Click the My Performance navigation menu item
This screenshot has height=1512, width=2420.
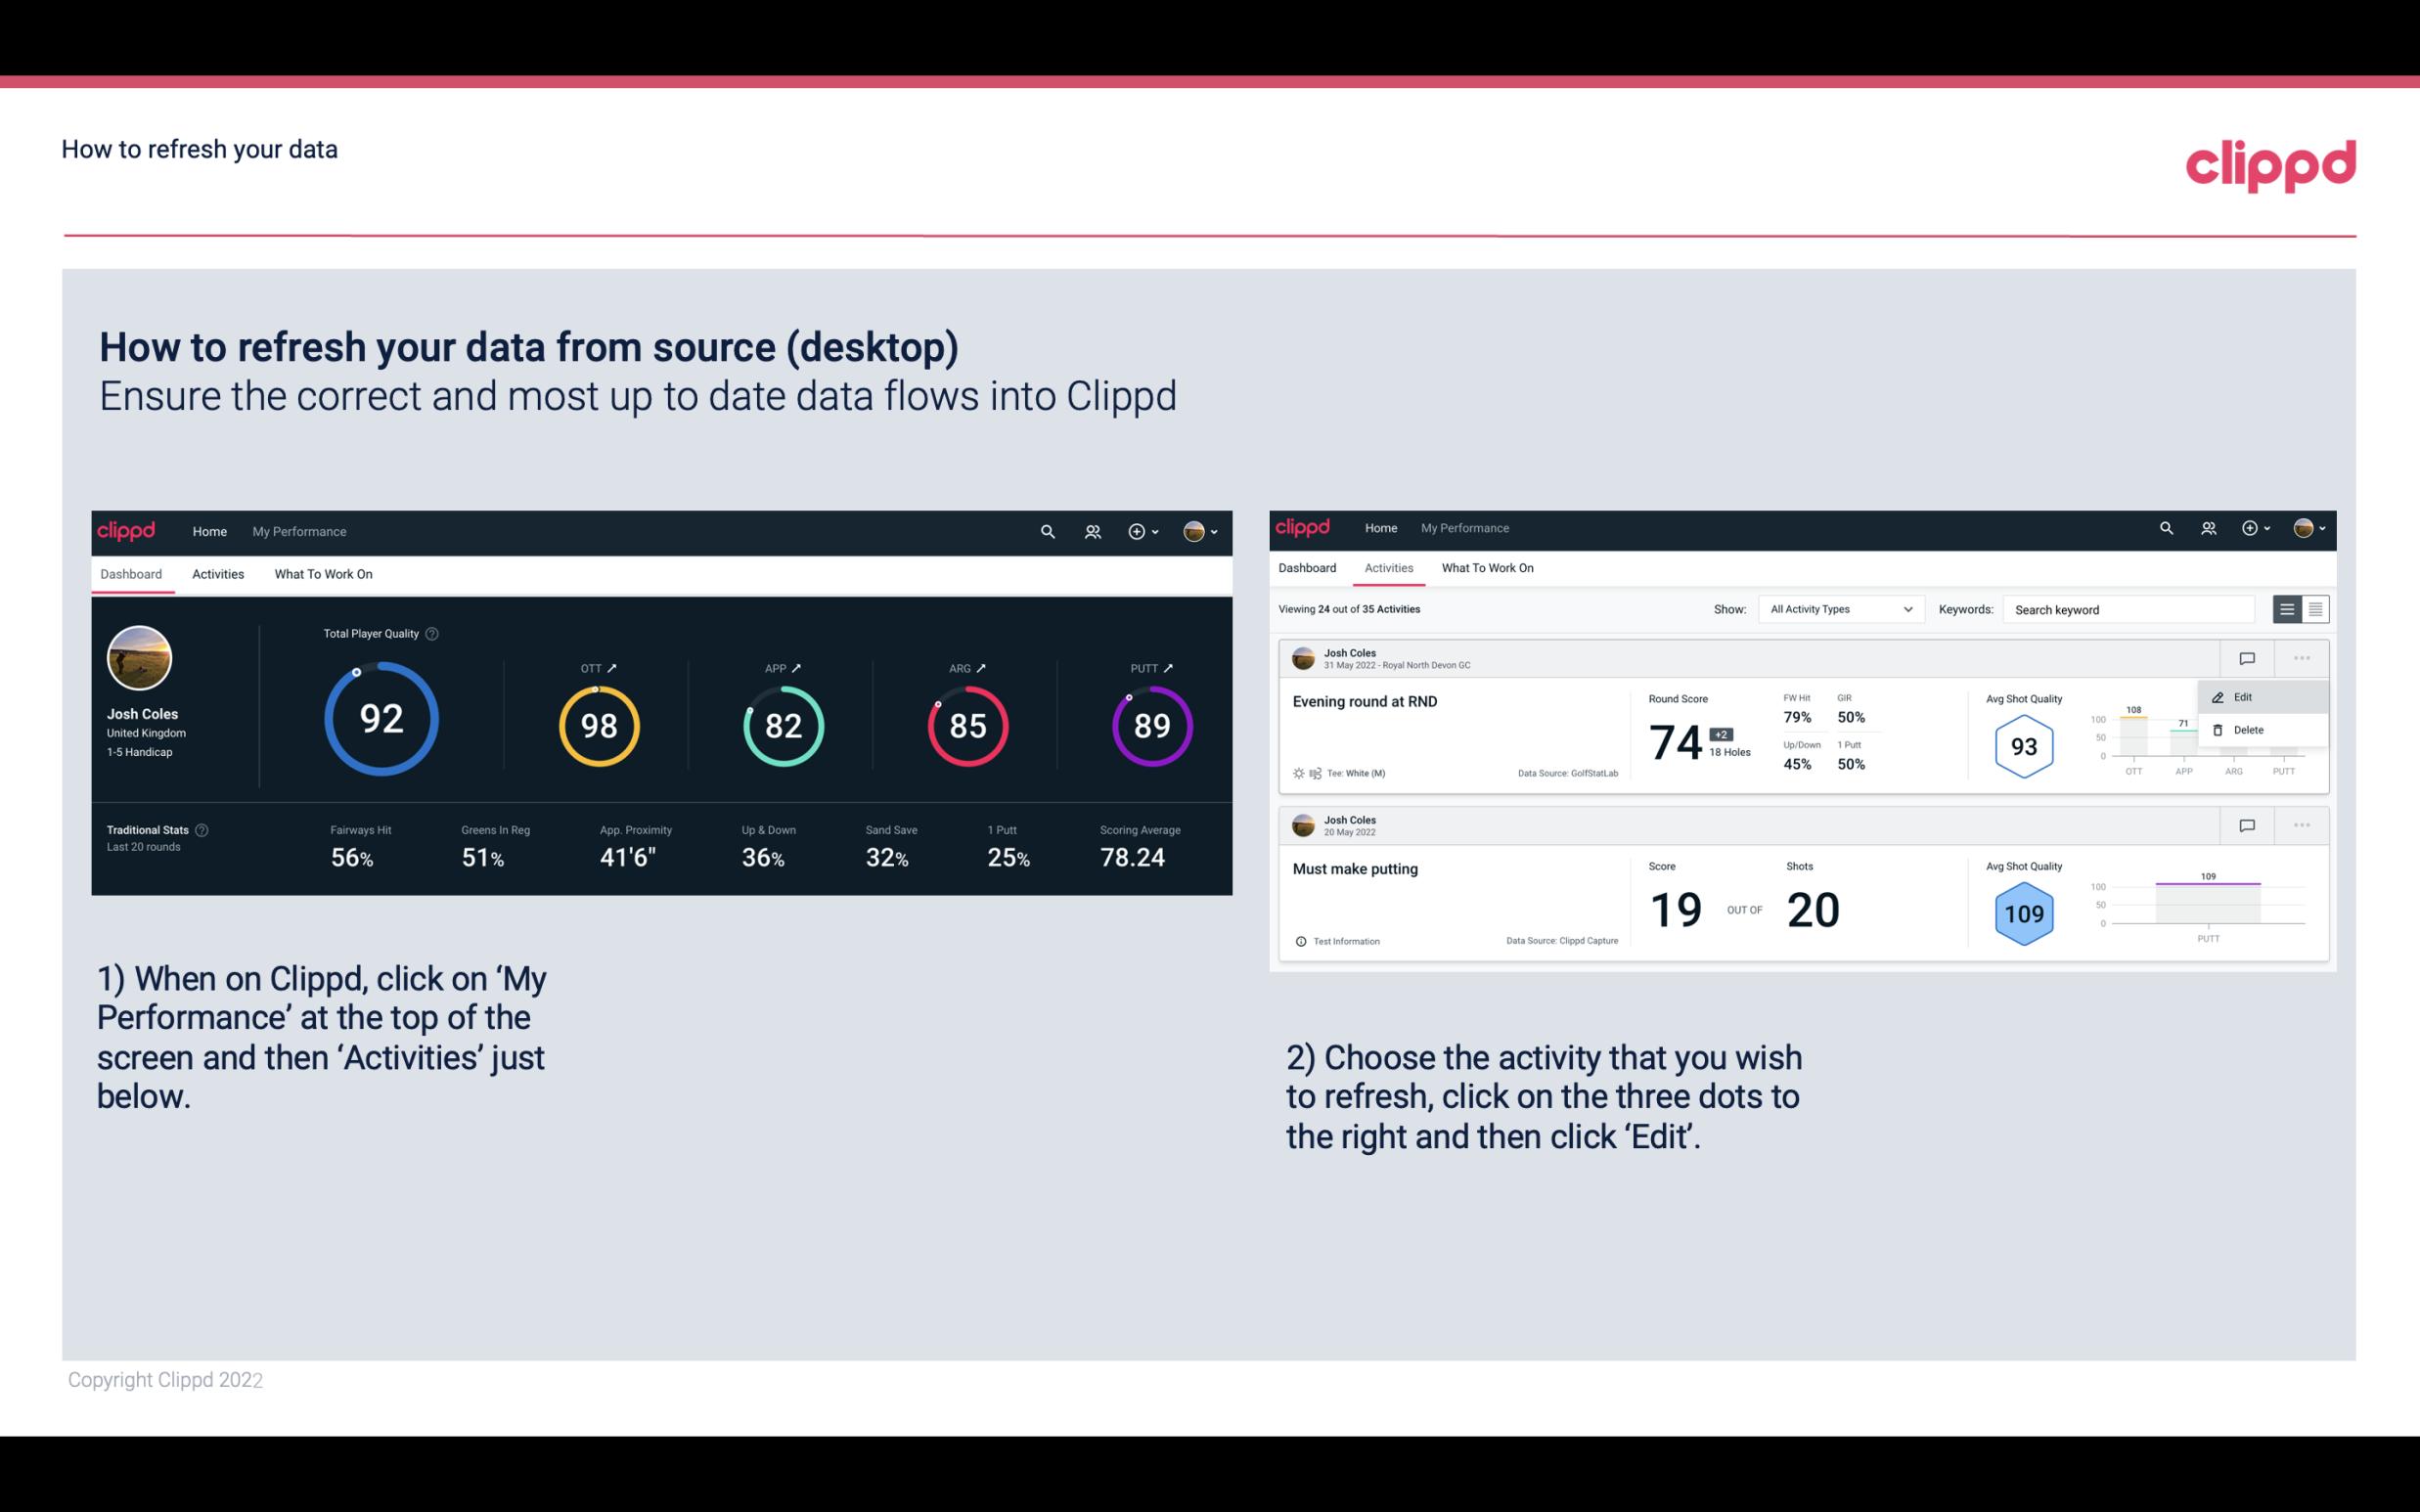(299, 531)
